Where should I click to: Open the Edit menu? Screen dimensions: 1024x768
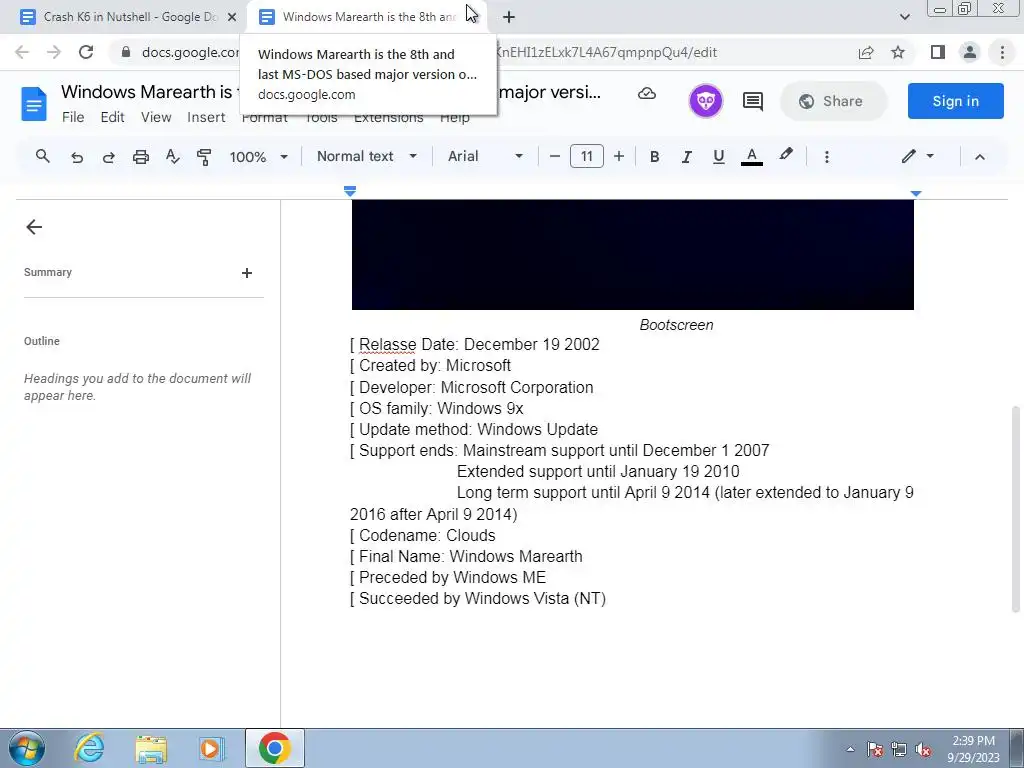pos(112,118)
